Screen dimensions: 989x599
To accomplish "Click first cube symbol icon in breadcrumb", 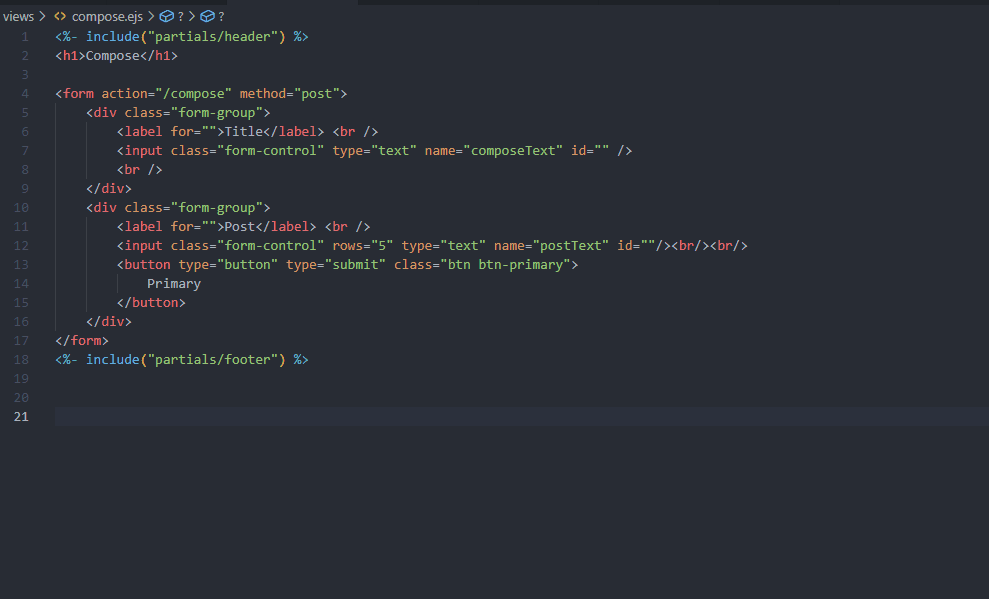I will point(167,16).
